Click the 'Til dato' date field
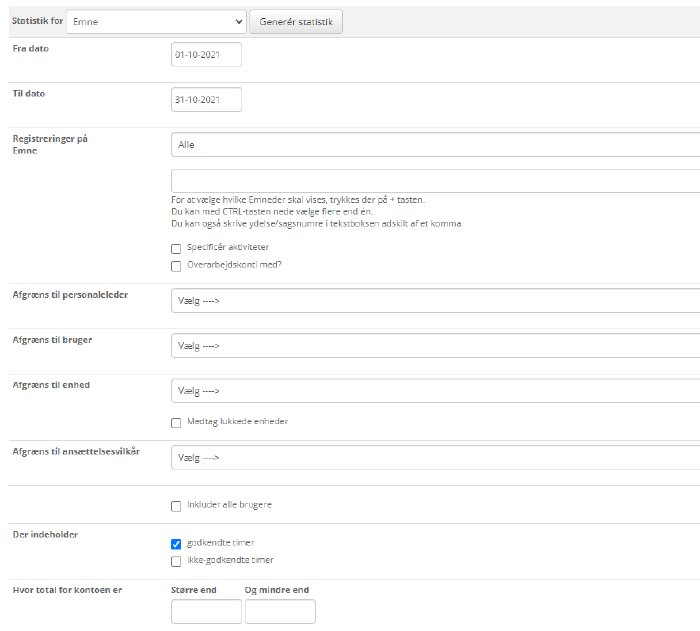This screenshot has width=700, height=631. [206, 100]
